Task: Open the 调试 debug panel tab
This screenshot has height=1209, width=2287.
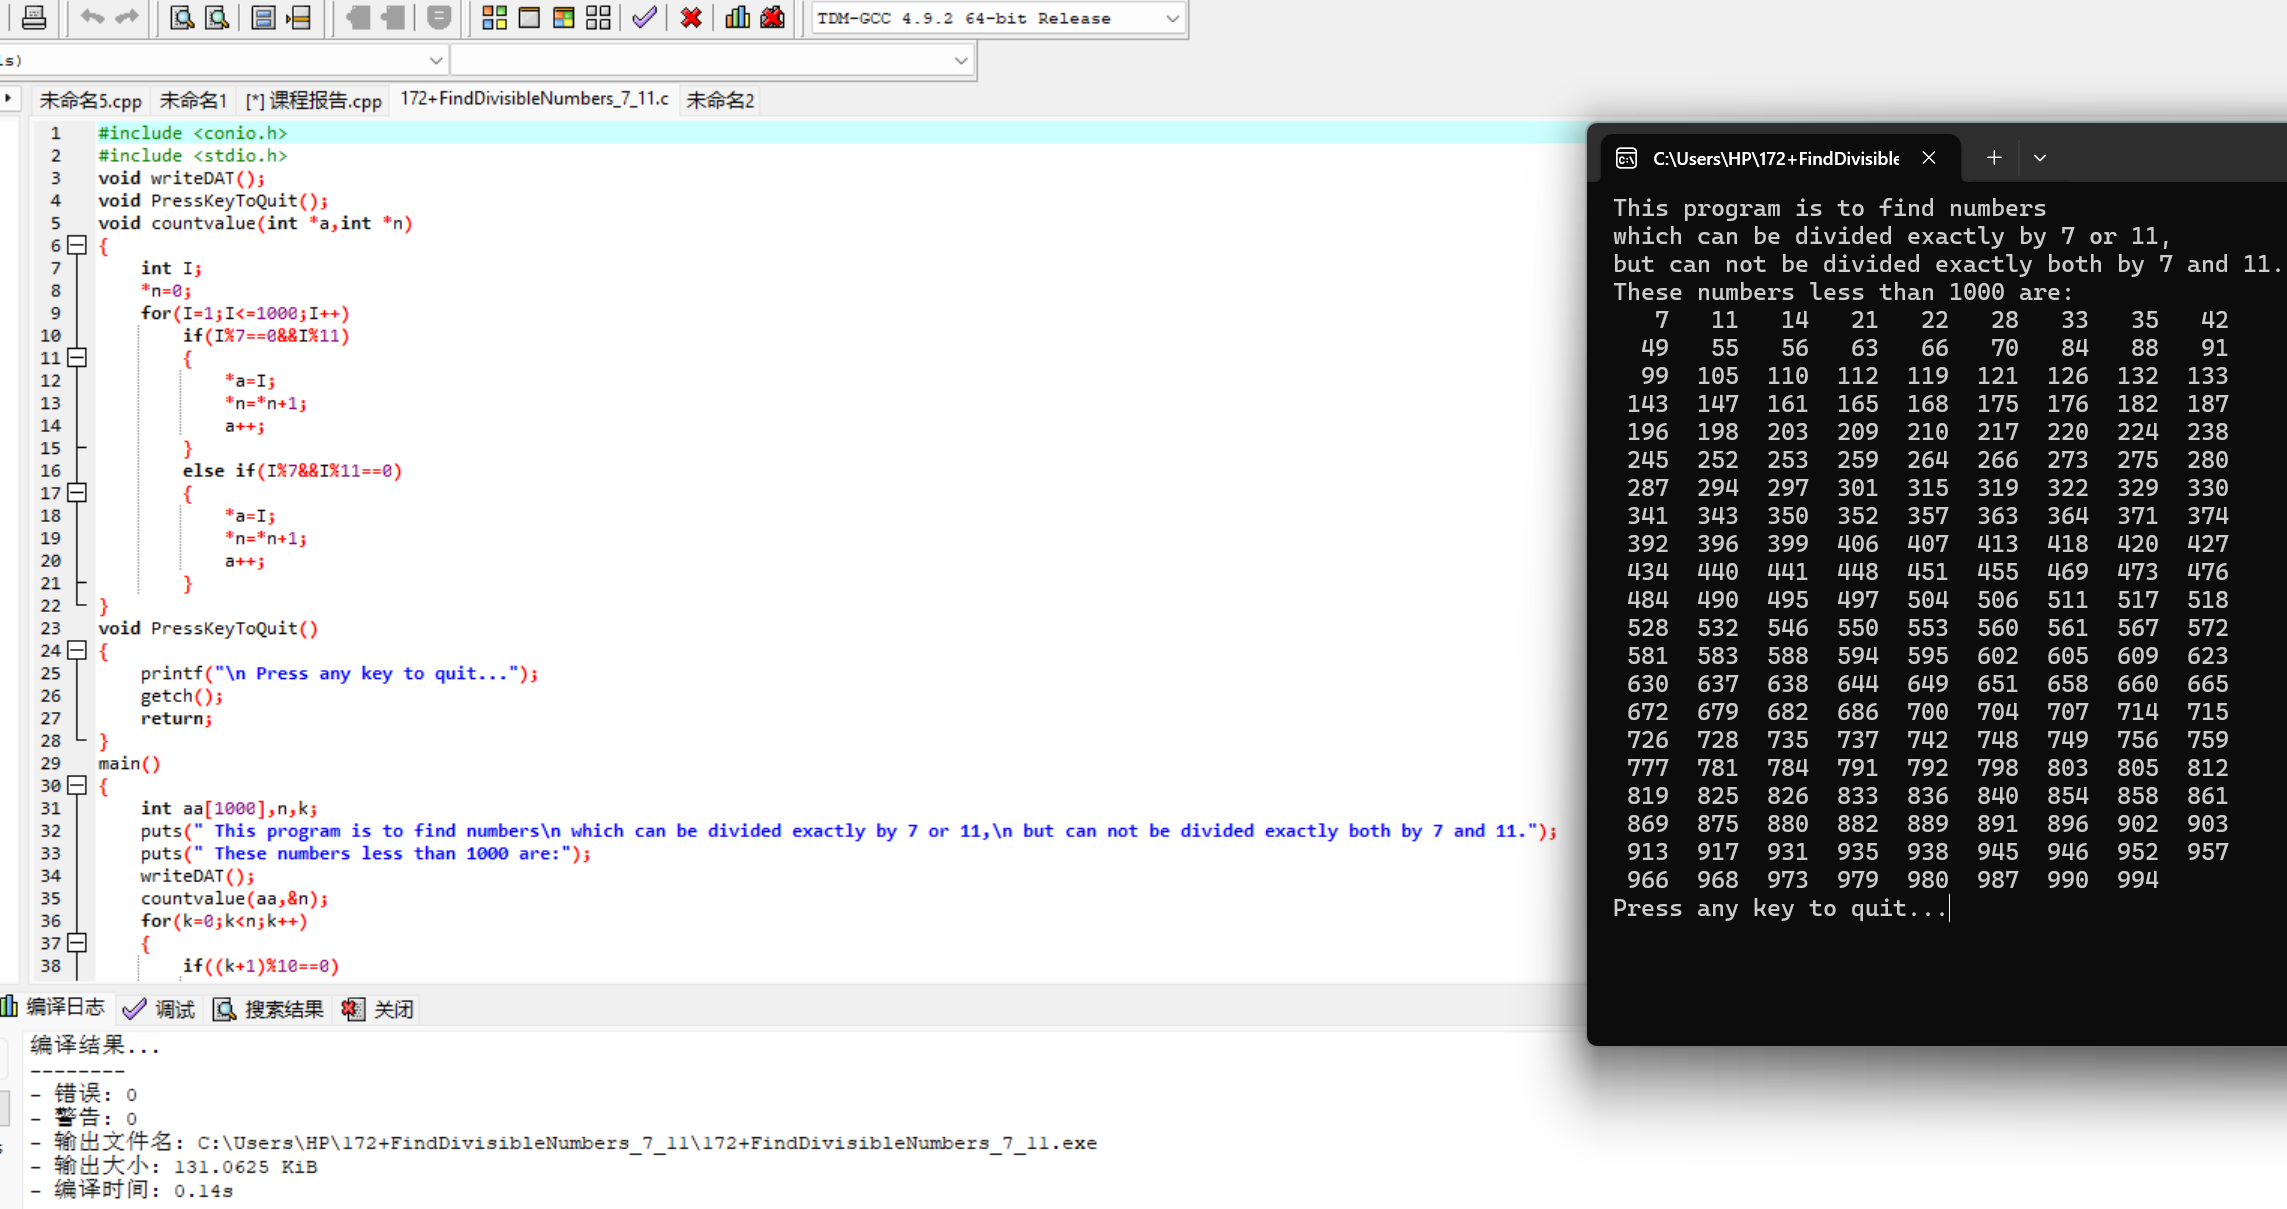Action: [159, 1009]
